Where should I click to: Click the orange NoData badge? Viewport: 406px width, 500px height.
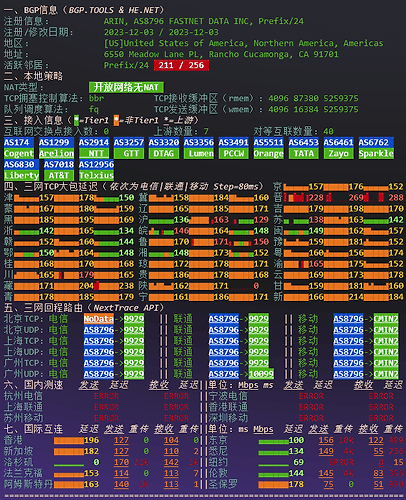99,319
